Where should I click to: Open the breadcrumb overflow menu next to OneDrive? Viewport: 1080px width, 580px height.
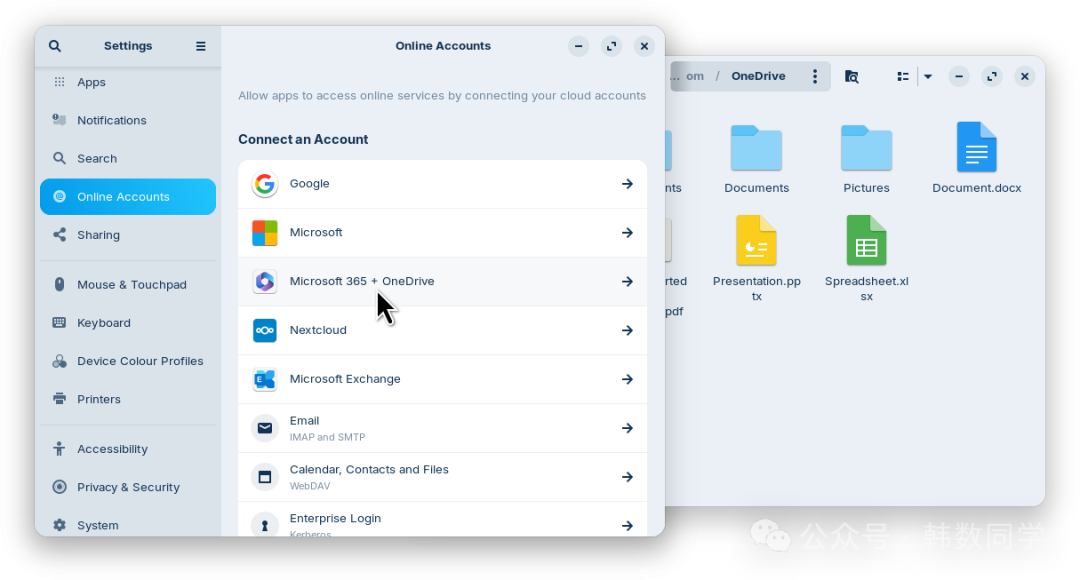pyautogui.click(x=814, y=76)
